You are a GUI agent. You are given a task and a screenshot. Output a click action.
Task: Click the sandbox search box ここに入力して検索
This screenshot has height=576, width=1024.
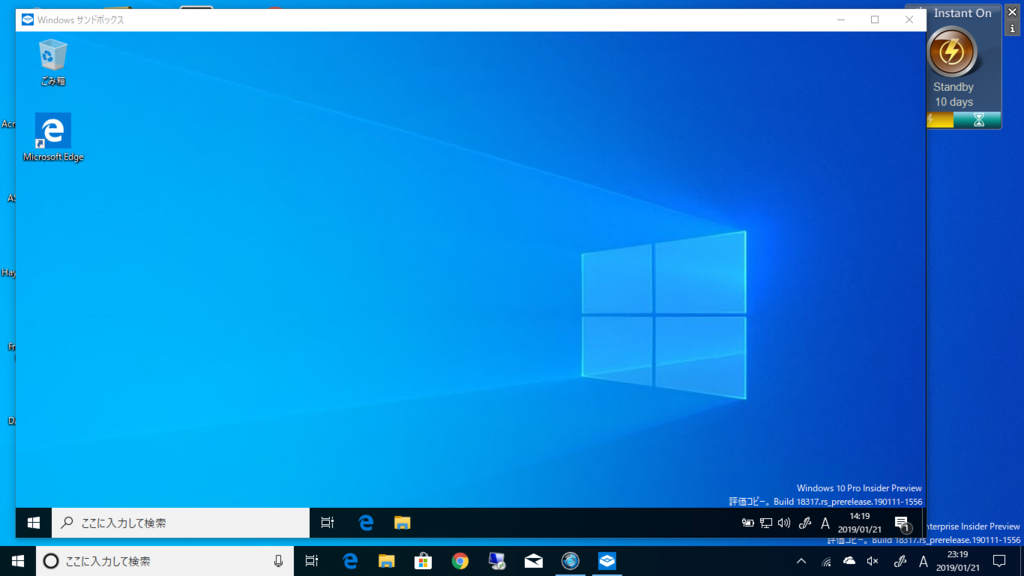pos(180,523)
